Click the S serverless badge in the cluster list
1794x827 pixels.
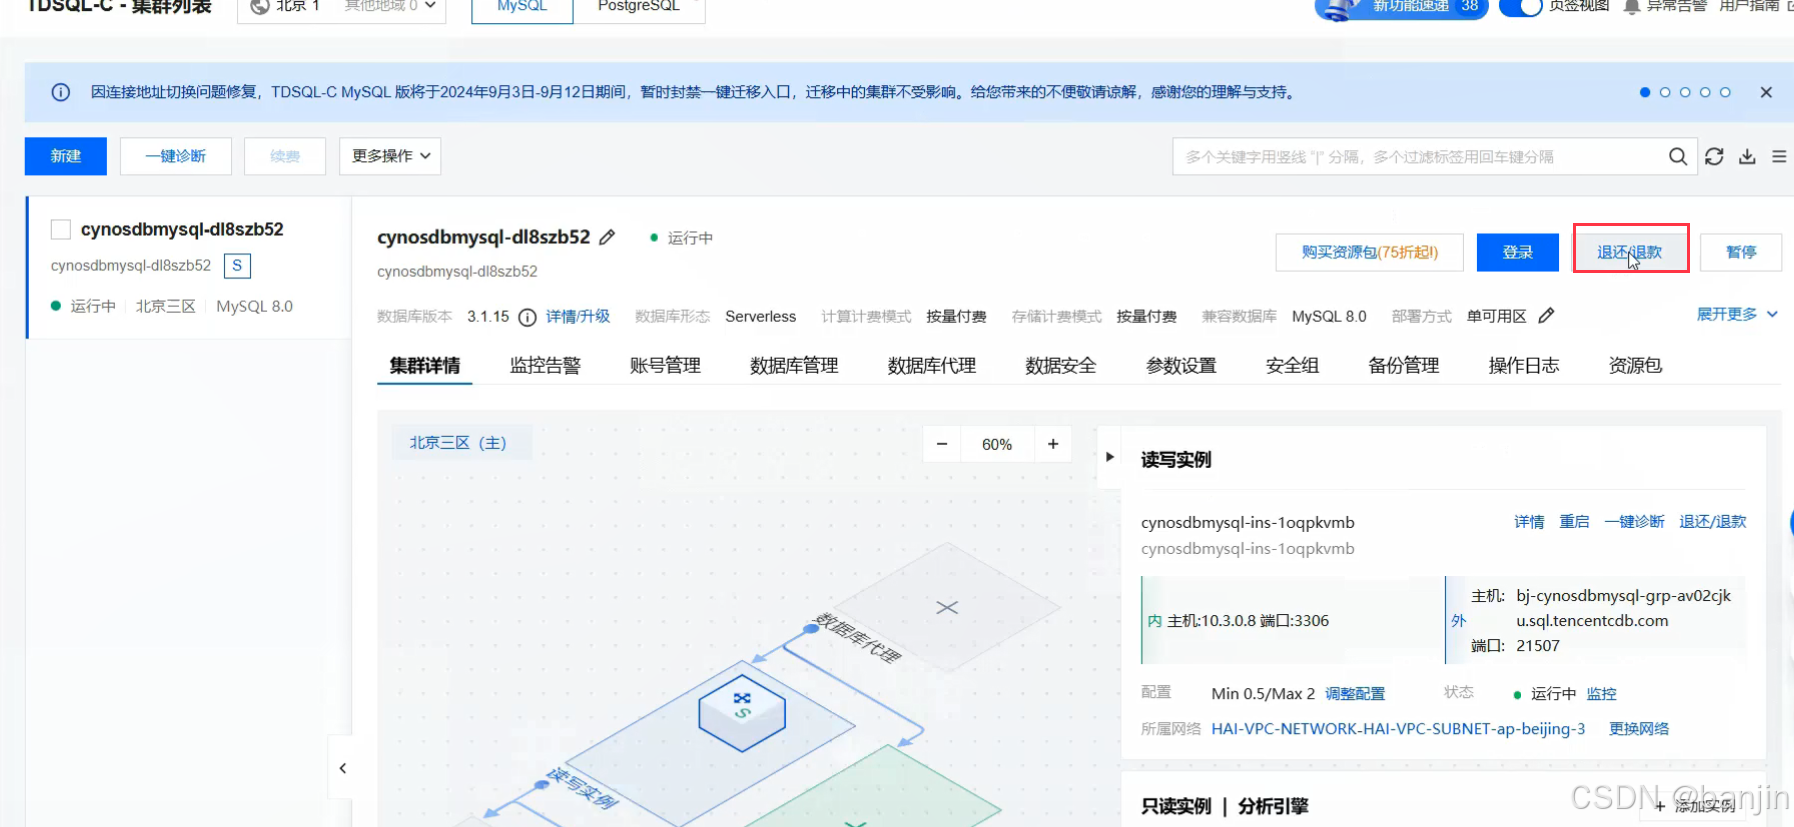pyautogui.click(x=237, y=266)
